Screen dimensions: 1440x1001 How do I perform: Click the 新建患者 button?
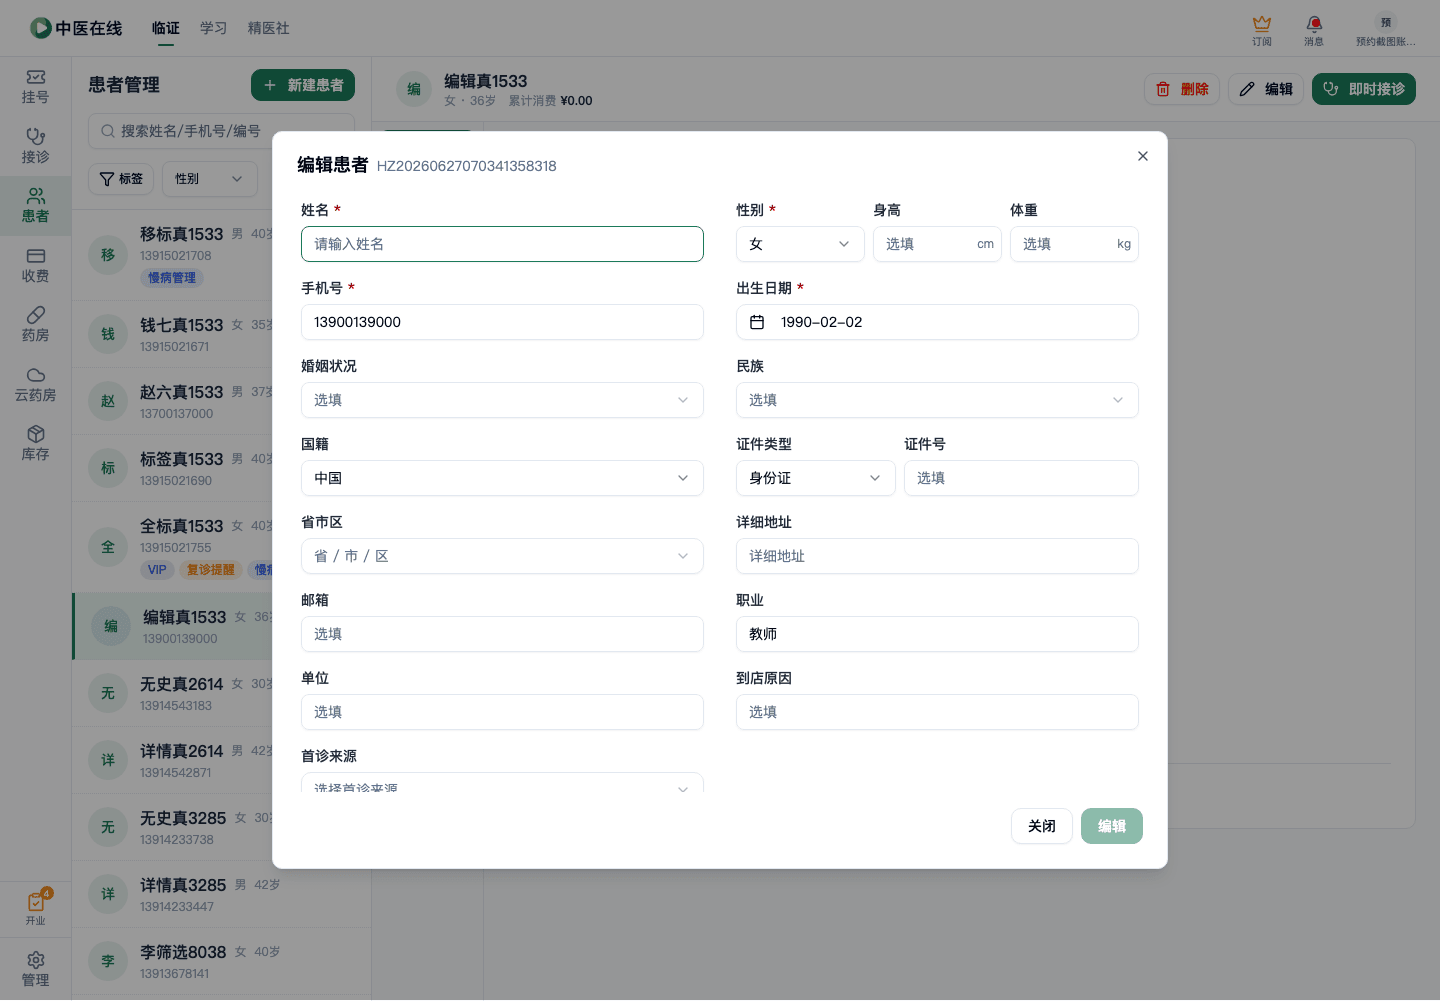(x=303, y=85)
